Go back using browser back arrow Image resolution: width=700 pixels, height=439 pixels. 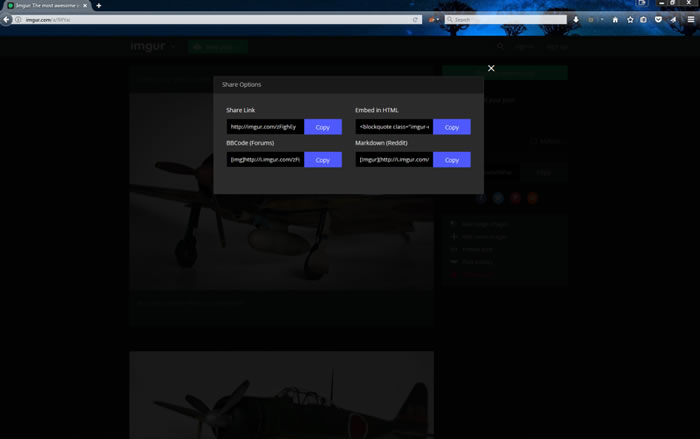click(6, 20)
